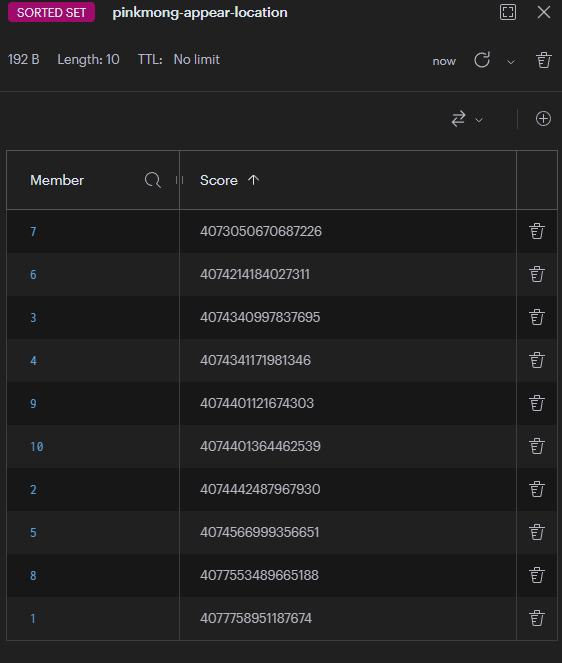Select score 4074442487967930
The height and width of the screenshot is (663, 562).
(x=260, y=489)
